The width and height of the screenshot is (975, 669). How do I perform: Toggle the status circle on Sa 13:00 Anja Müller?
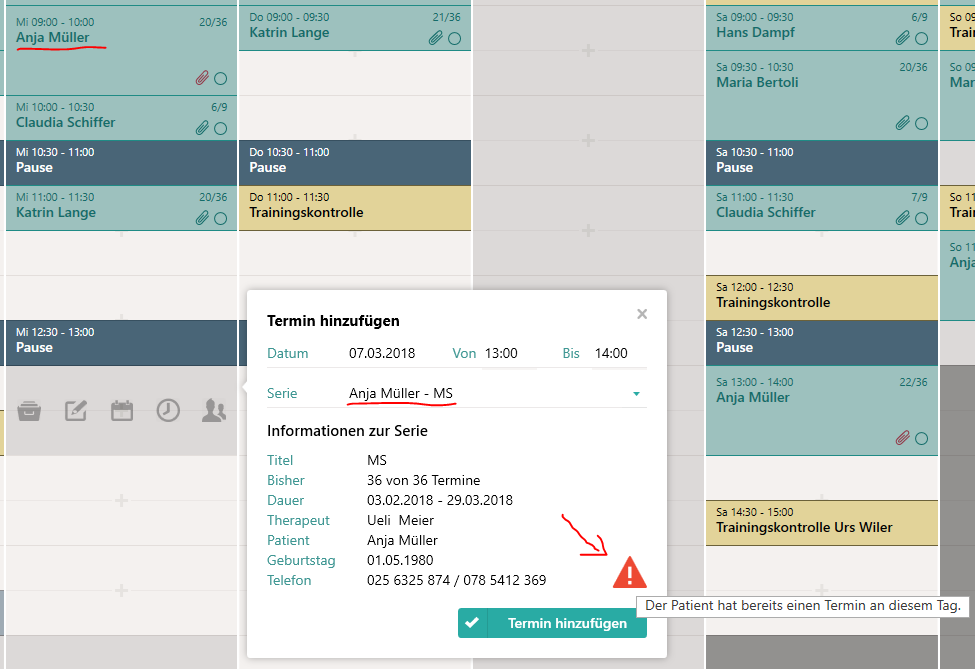click(x=922, y=438)
